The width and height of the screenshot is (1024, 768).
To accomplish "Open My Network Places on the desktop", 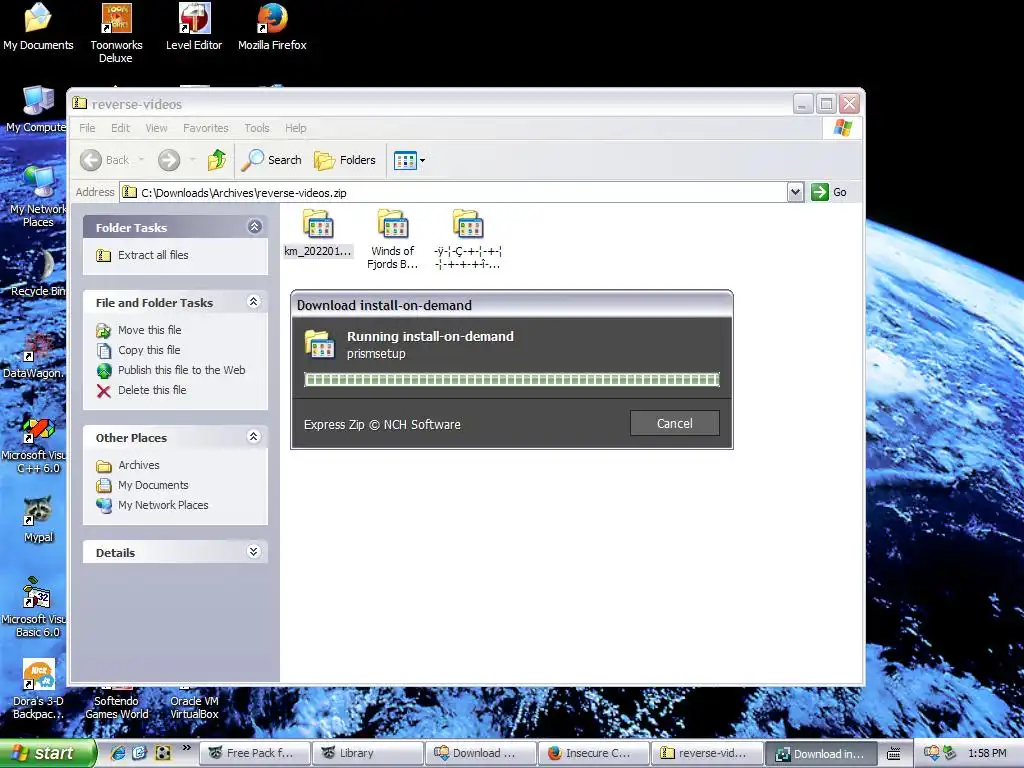I will [38, 196].
